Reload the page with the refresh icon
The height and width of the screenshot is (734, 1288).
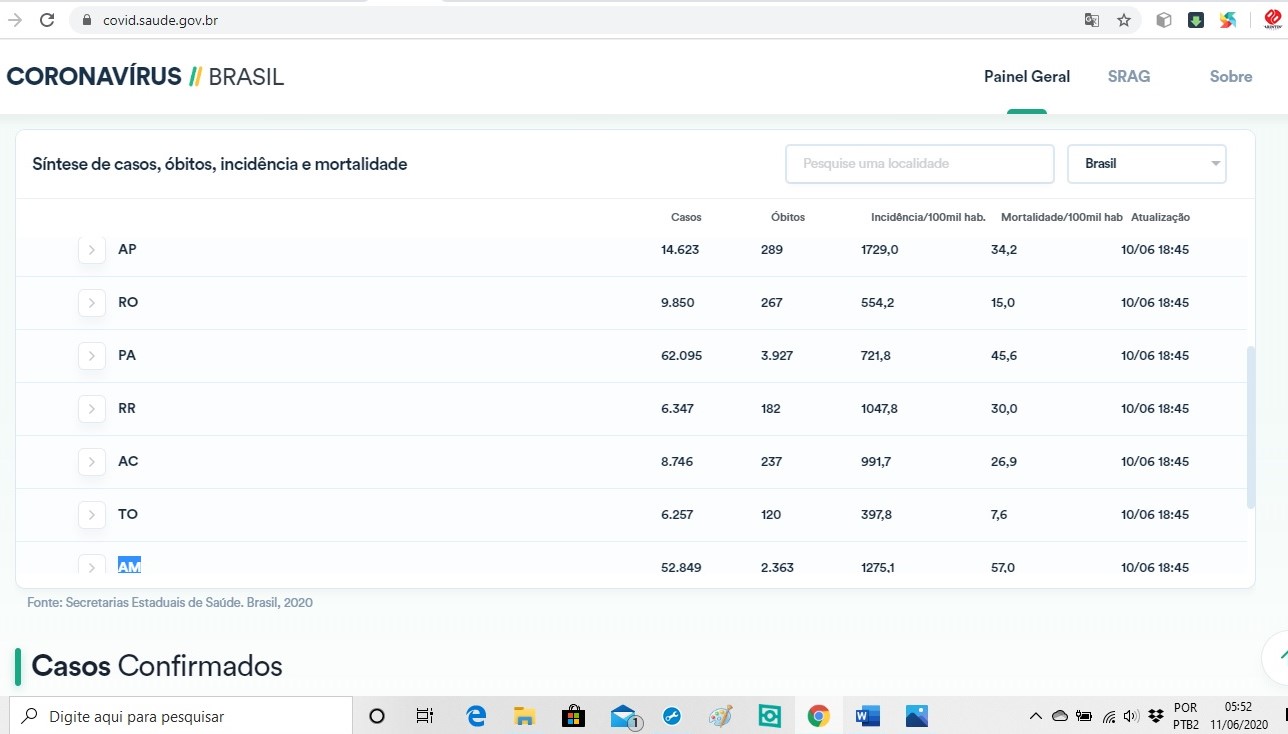tap(46, 20)
